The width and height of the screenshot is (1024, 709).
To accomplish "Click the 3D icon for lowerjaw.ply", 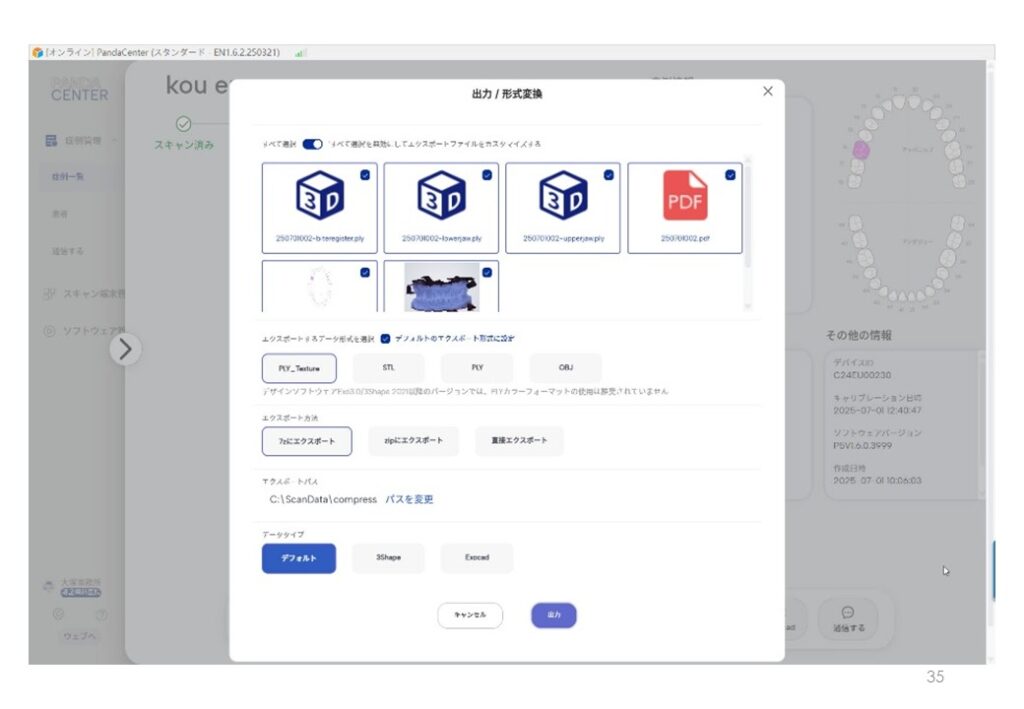I will pos(441,196).
